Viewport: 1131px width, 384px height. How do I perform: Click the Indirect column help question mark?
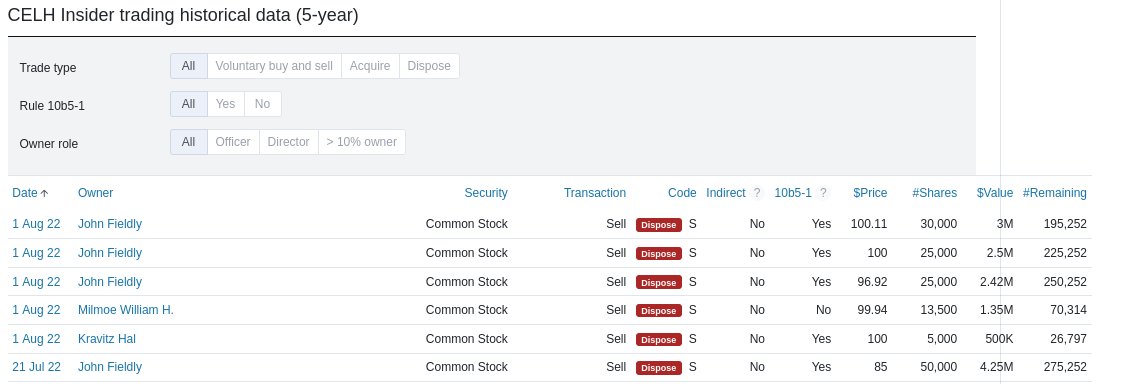tap(757, 193)
